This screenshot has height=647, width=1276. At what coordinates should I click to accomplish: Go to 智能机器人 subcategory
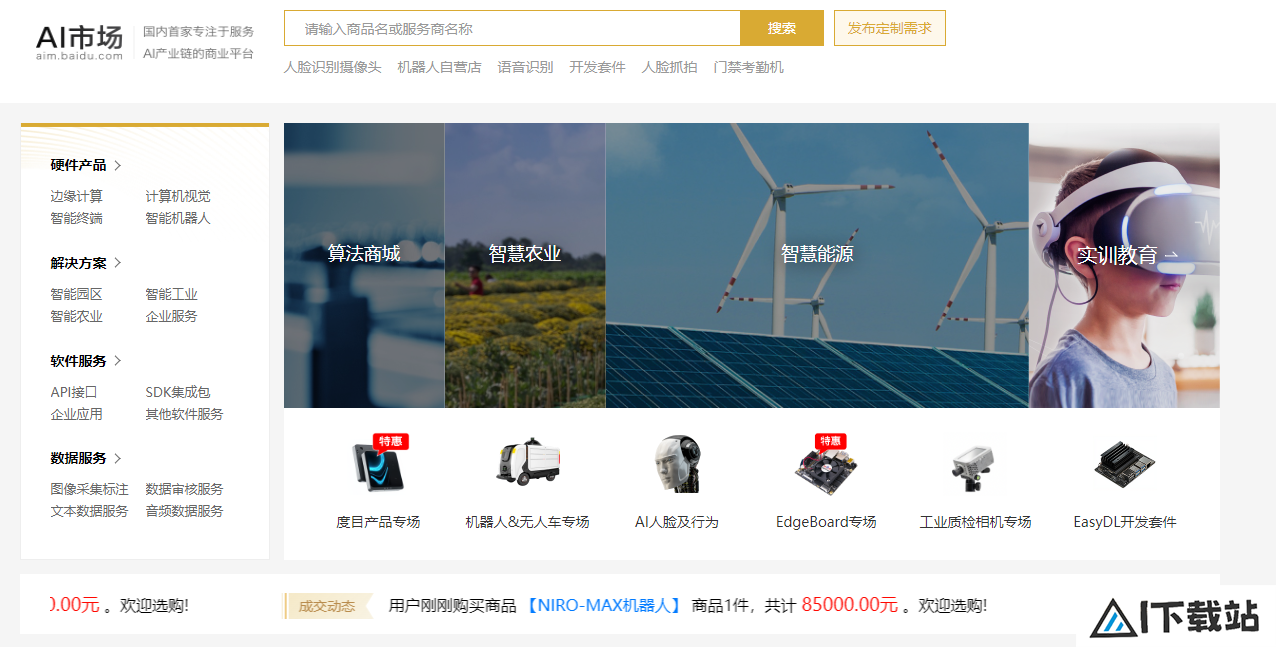(x=178, y=218)
